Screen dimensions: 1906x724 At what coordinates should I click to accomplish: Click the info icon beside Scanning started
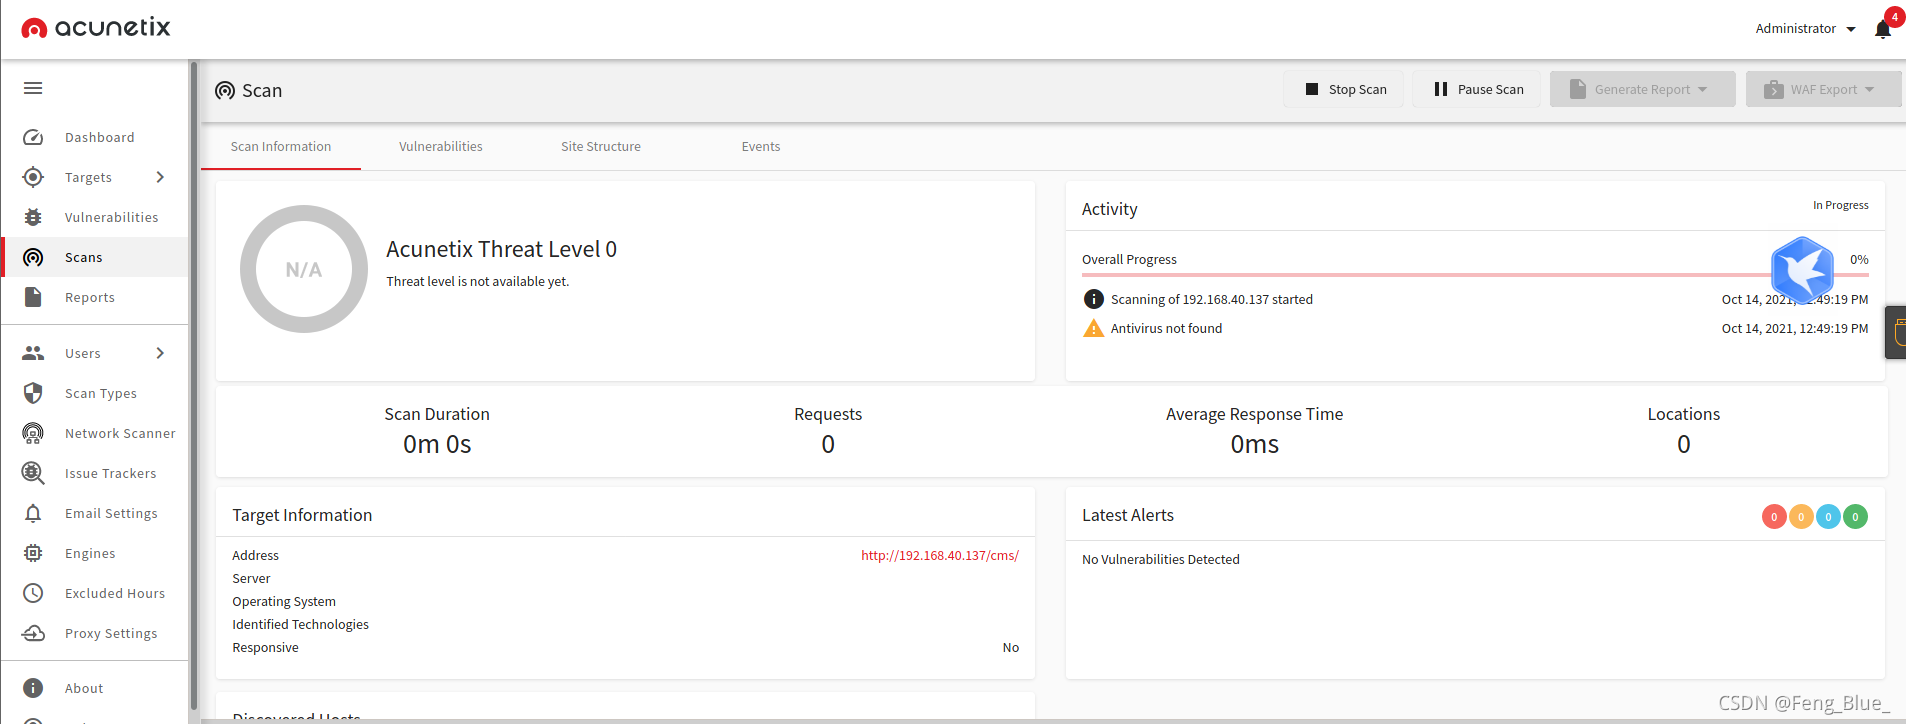(x=1094, y=299)
